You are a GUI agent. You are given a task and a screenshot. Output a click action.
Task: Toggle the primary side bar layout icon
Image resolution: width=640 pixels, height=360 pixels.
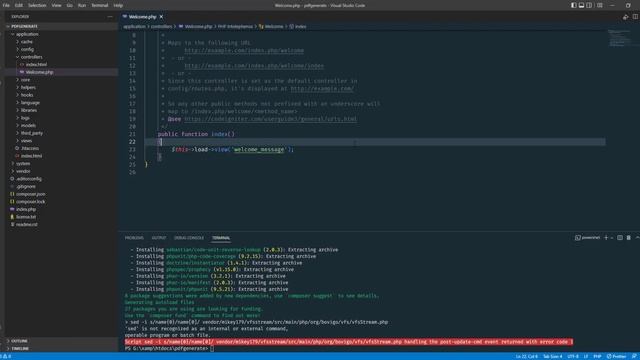pyautogui.click(x=573, y=5)
